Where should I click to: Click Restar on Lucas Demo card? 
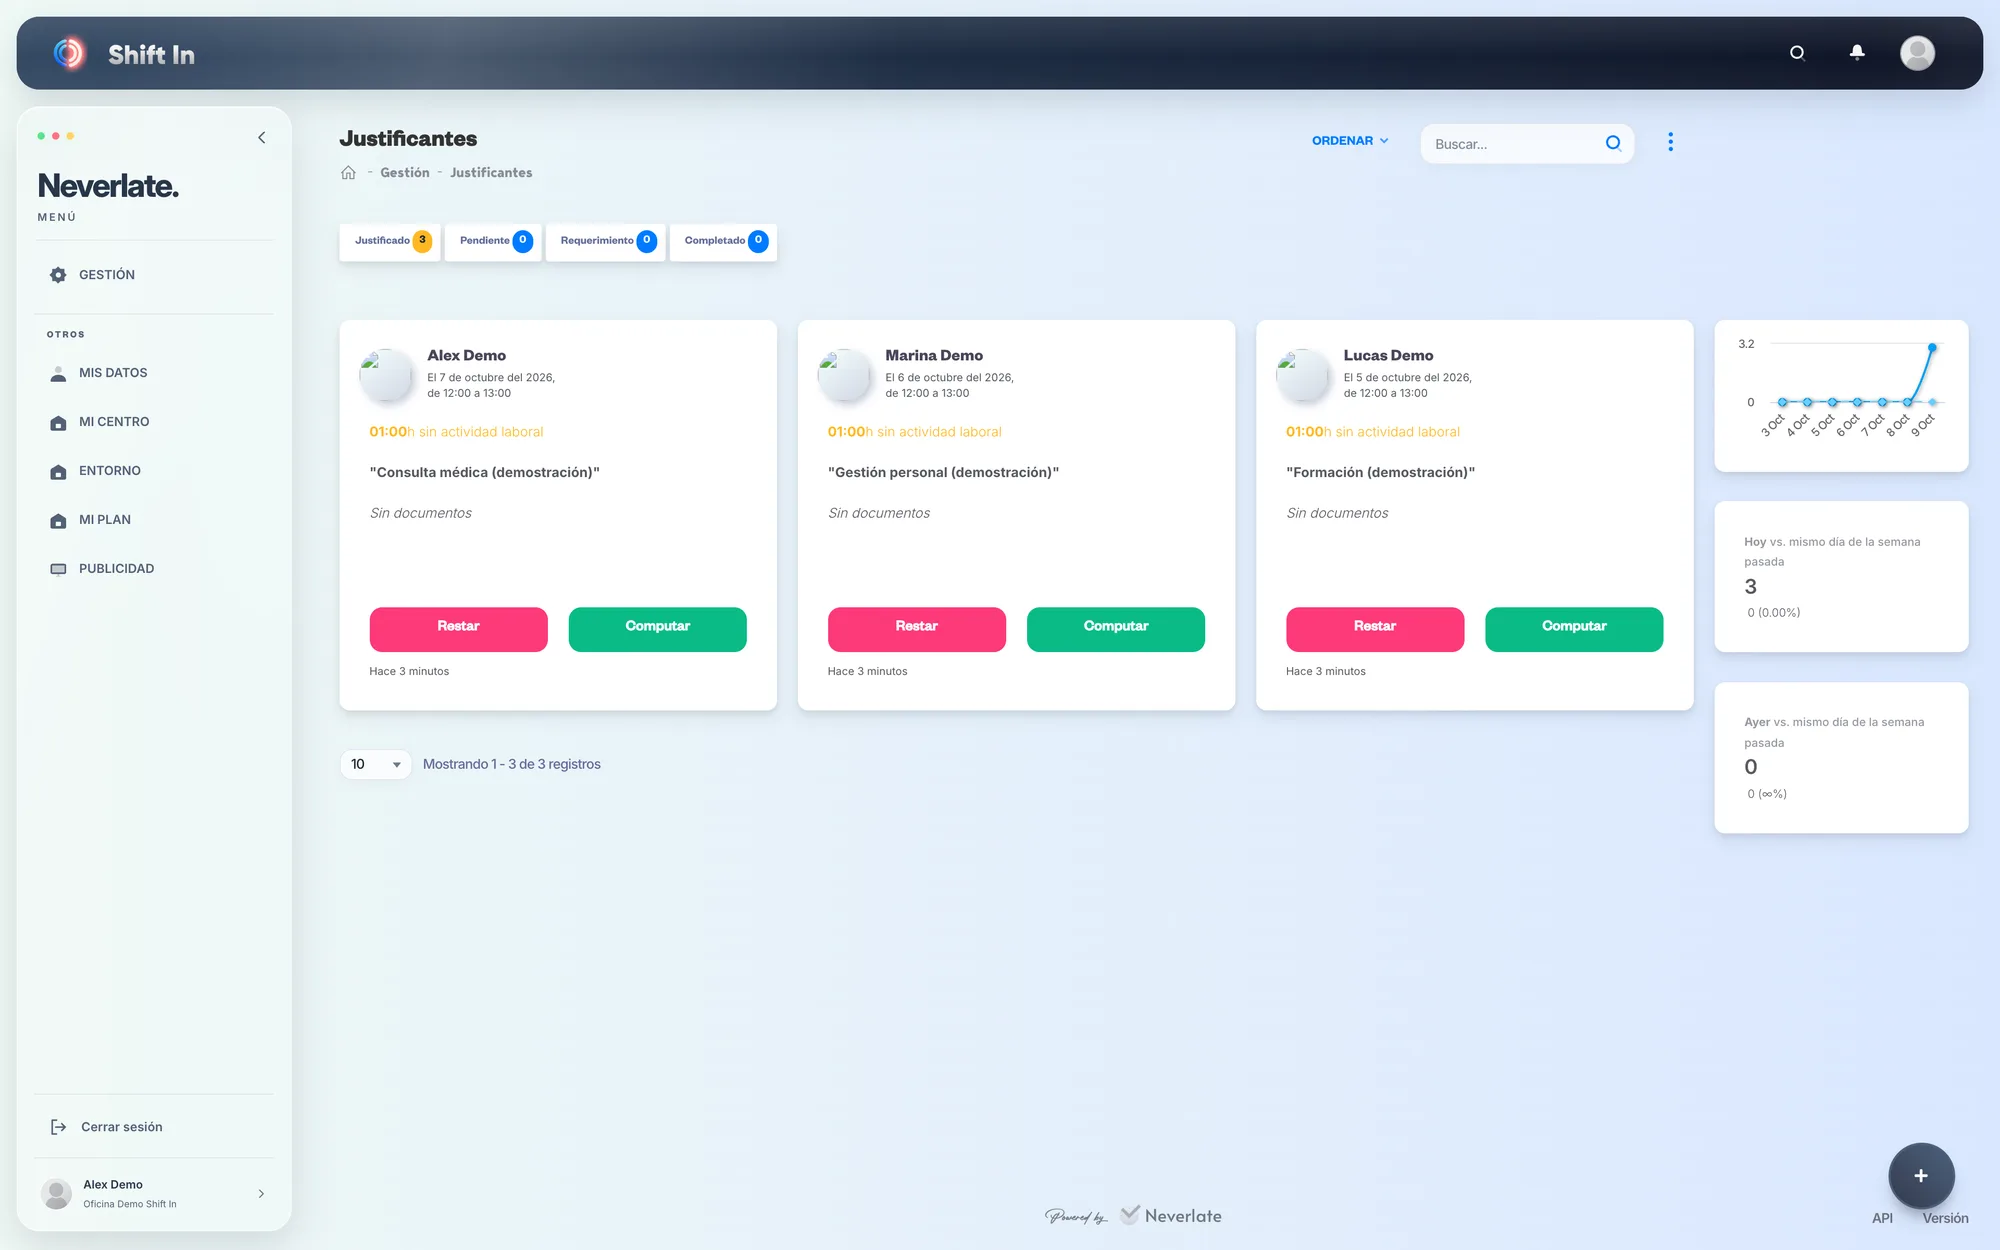1374,629
